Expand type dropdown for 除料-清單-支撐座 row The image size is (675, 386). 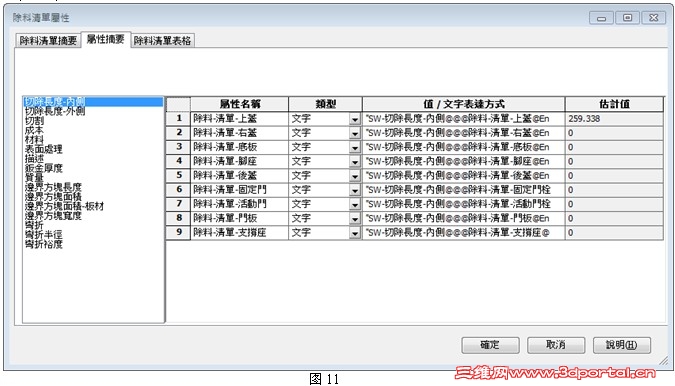pyautogui.click(x=355, y=233)
